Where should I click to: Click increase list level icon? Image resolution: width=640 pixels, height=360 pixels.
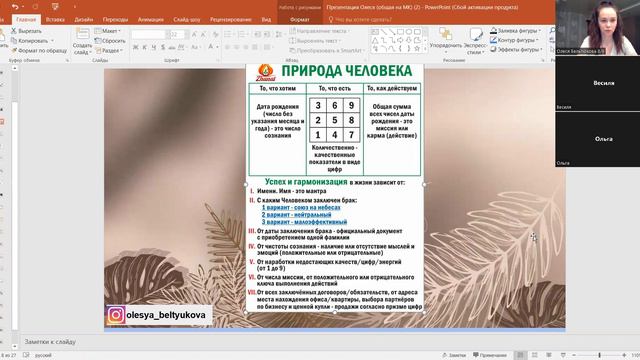coord(267,35)
